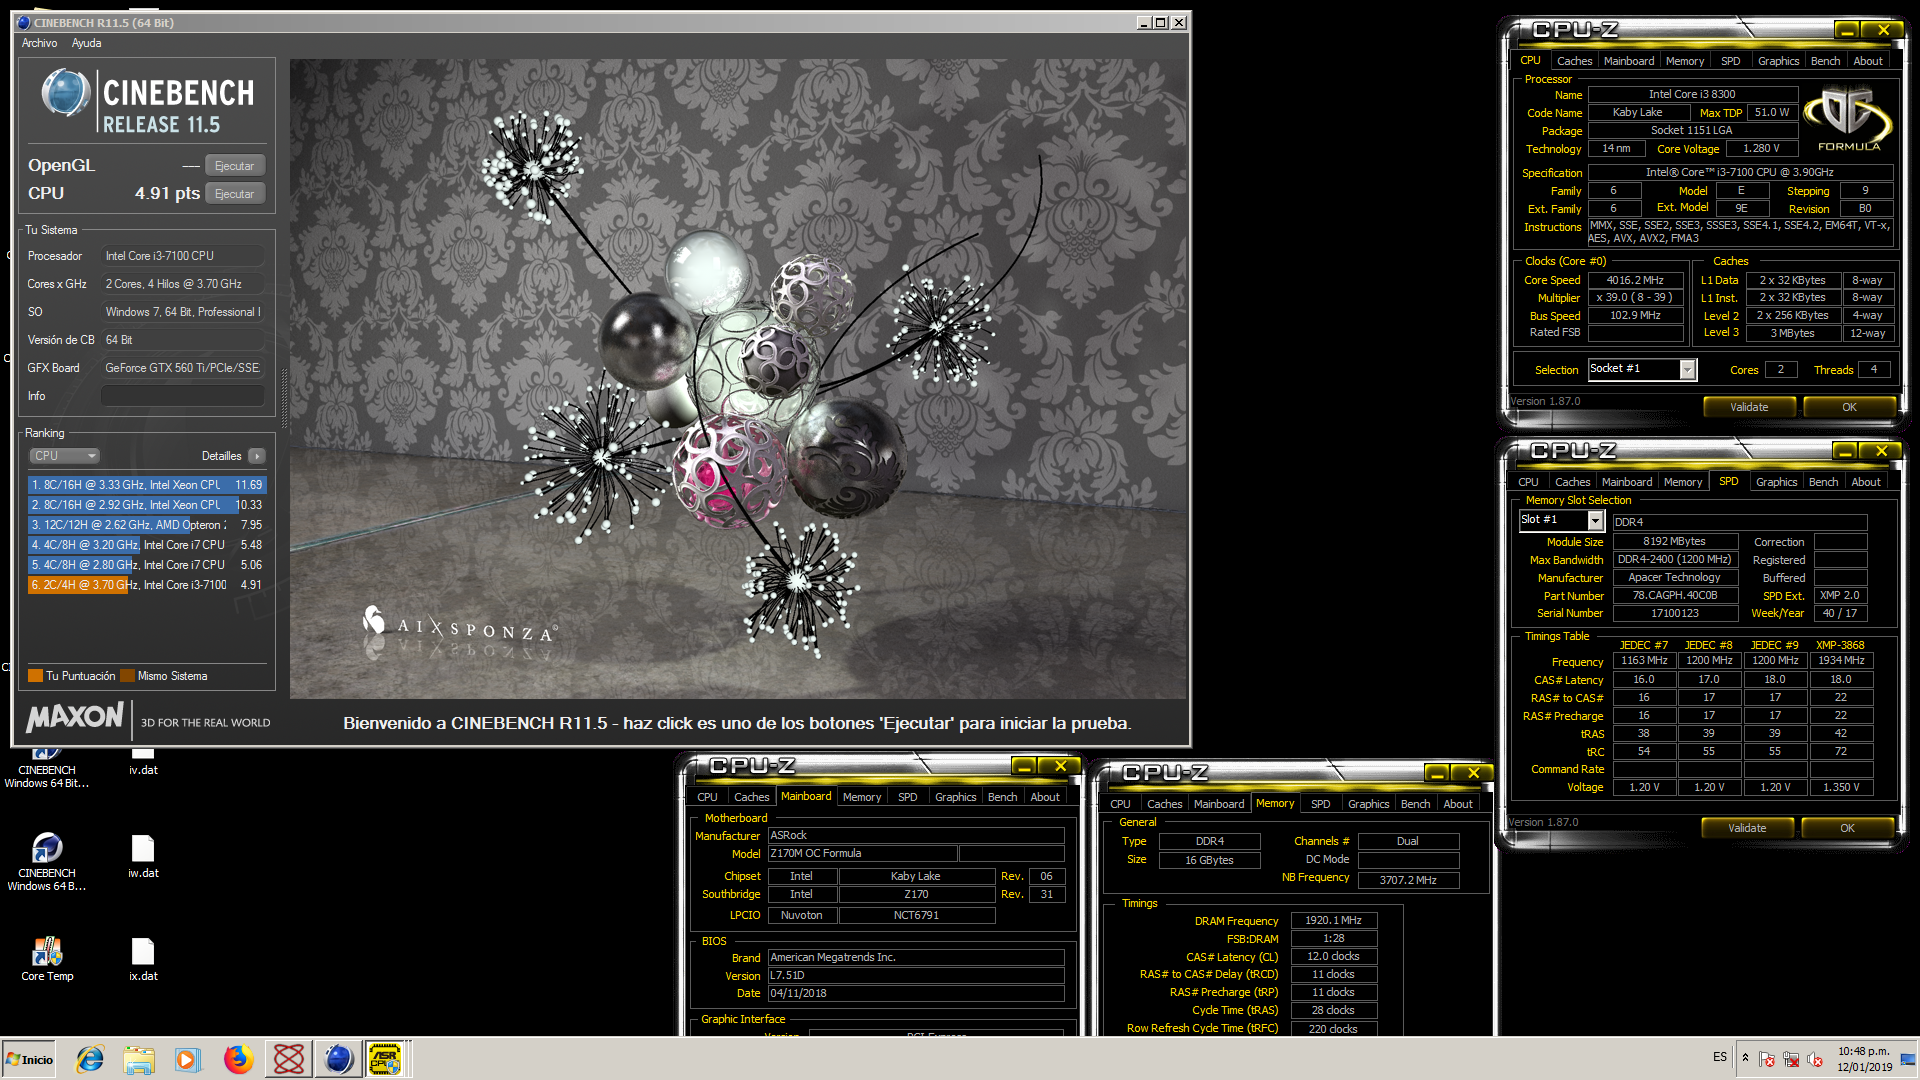The width and height of the screenshot is (1920, 1080).
Task: Minimize the Mainboard CPU-Z window
Action: click(1023, 766)
